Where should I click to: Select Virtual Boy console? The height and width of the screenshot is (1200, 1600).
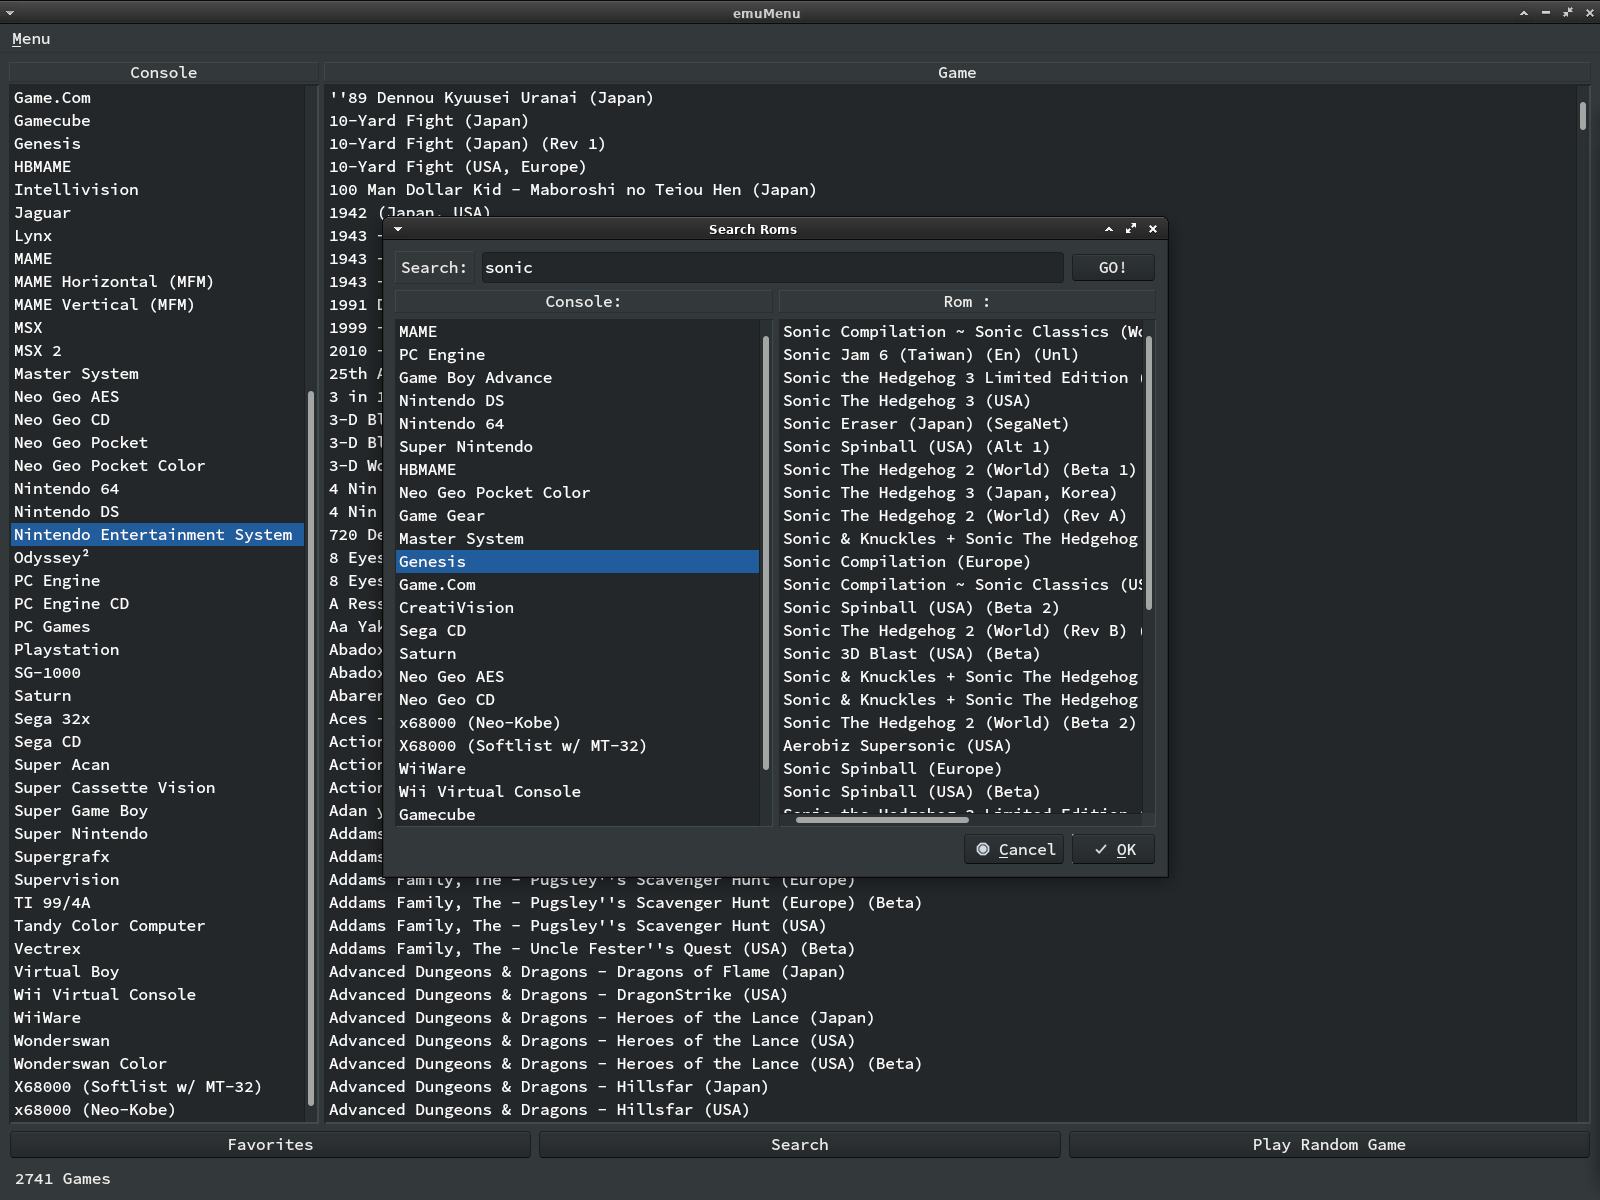(157, 972)
